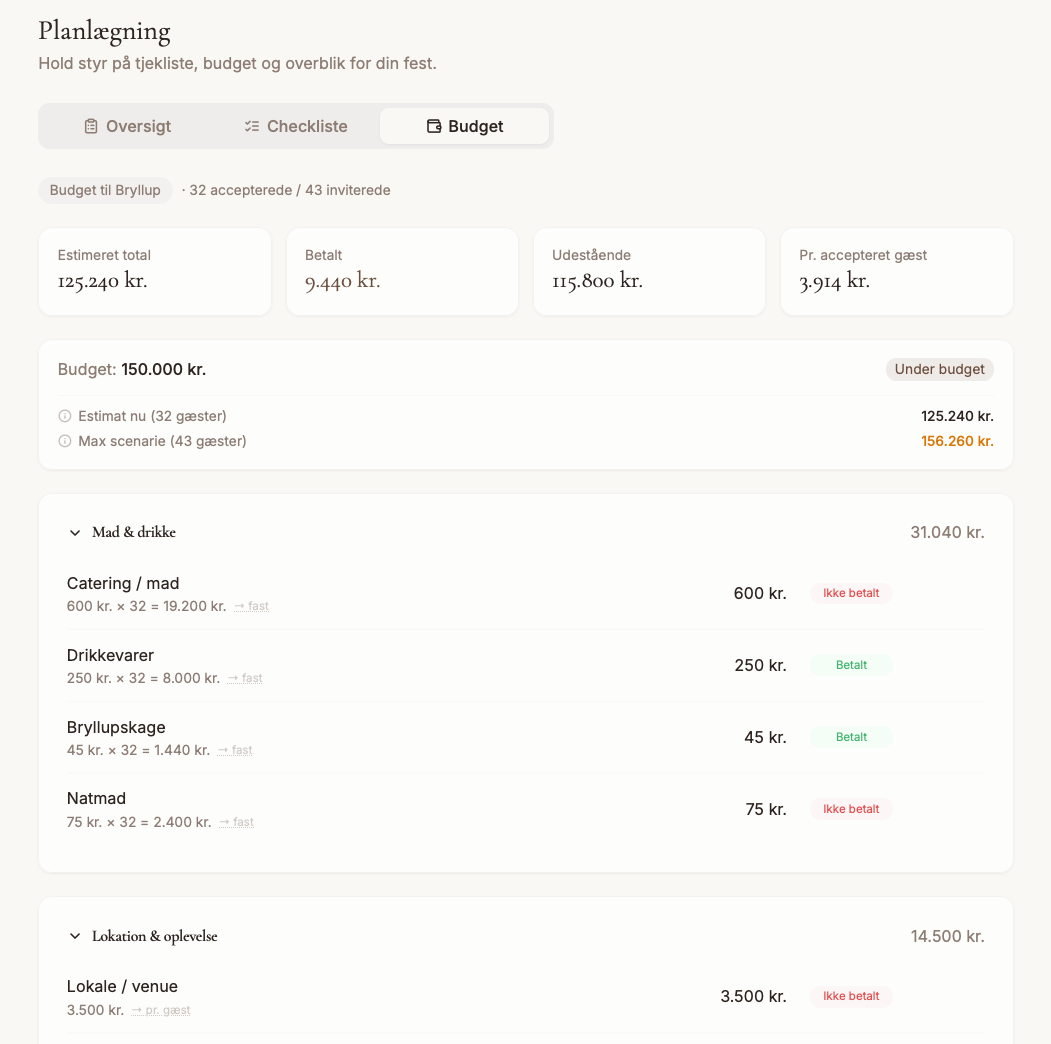Viewport: 1051px width, 1044px height.
Task: Switch Catering pricing to fast
Action: [251, 606]
